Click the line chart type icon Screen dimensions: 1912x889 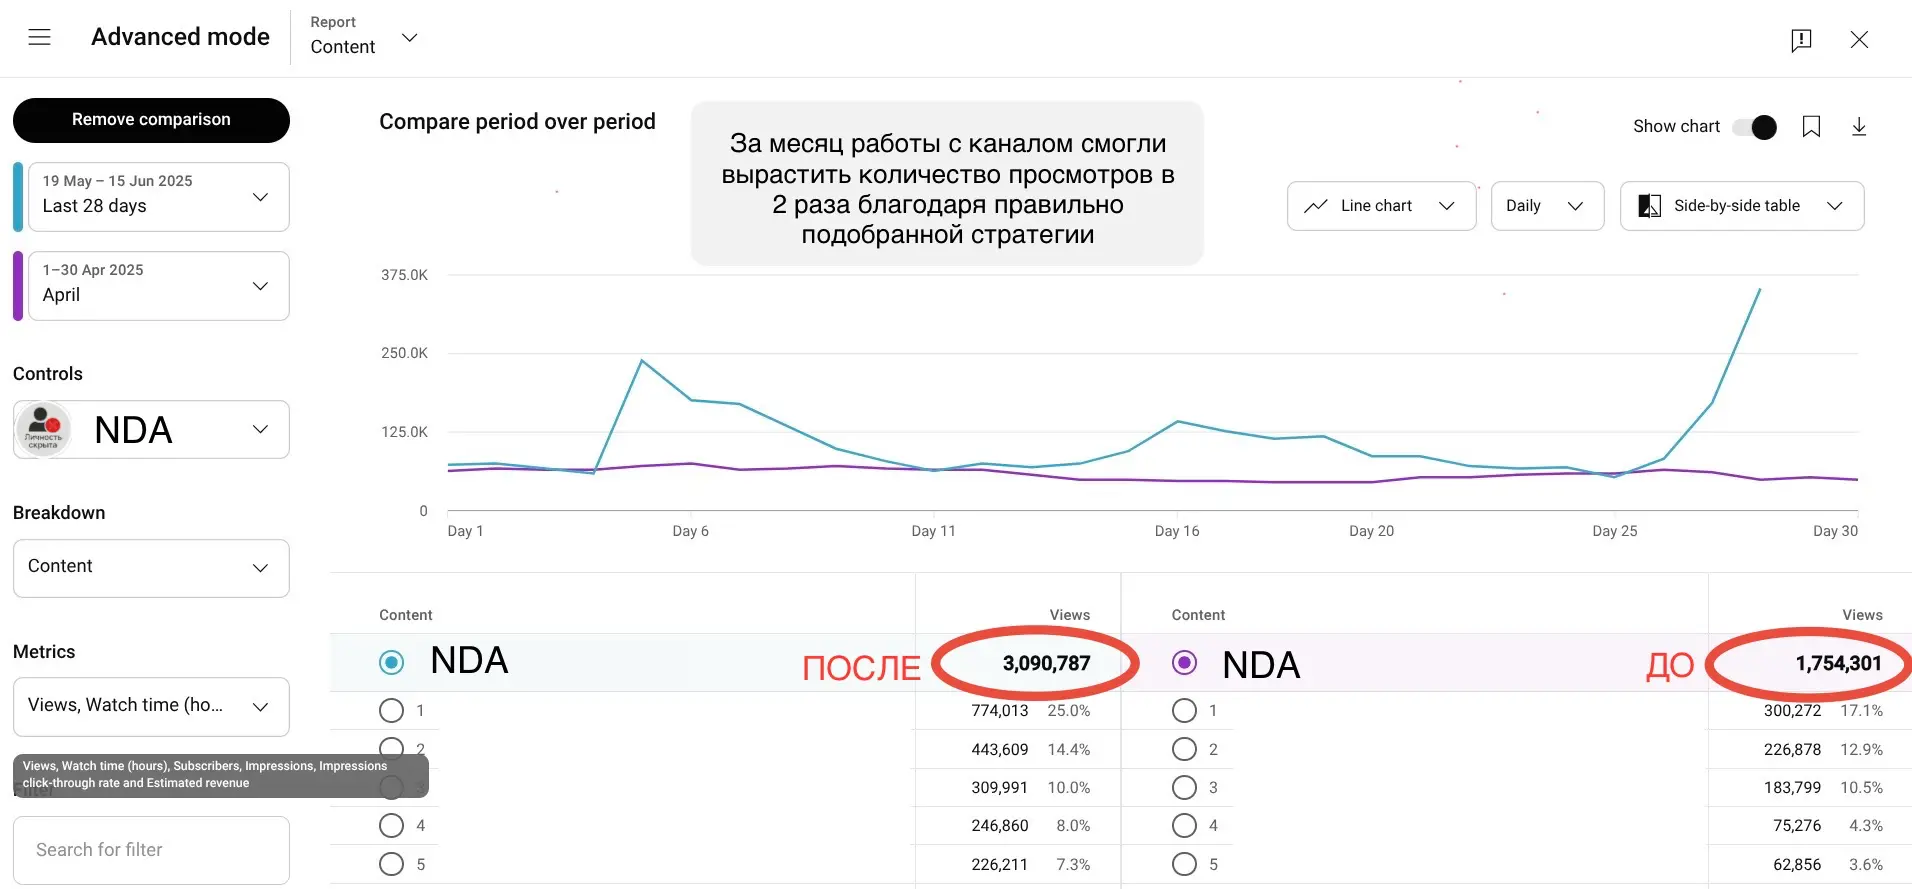click(x=1316, y=206)
